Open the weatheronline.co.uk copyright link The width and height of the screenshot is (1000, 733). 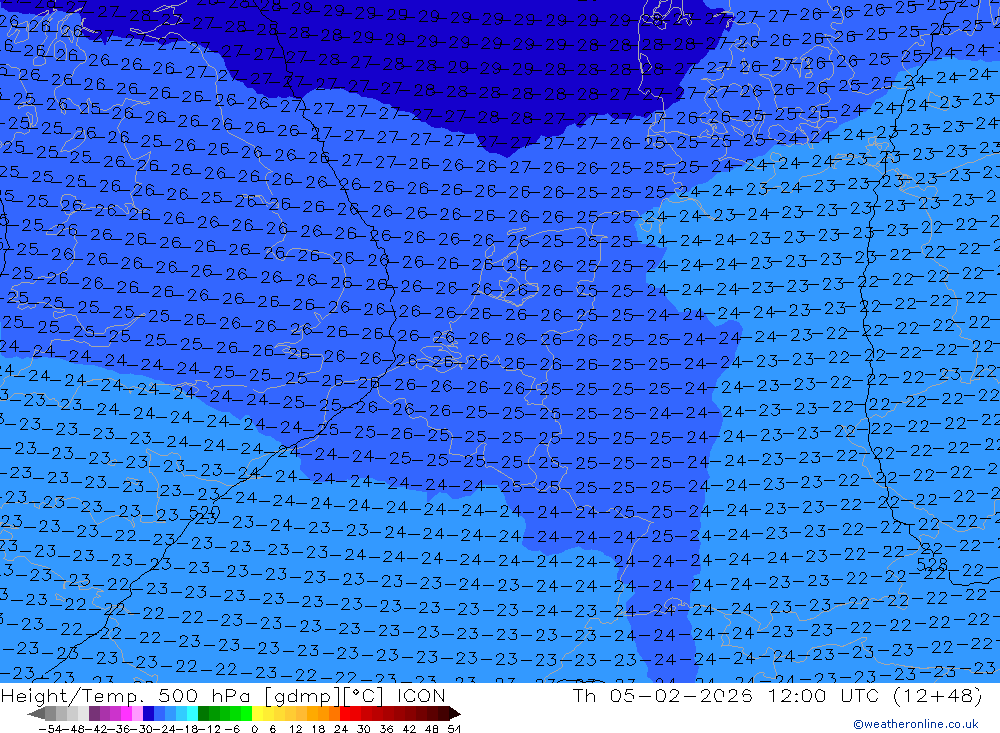(x=916, y=724)
